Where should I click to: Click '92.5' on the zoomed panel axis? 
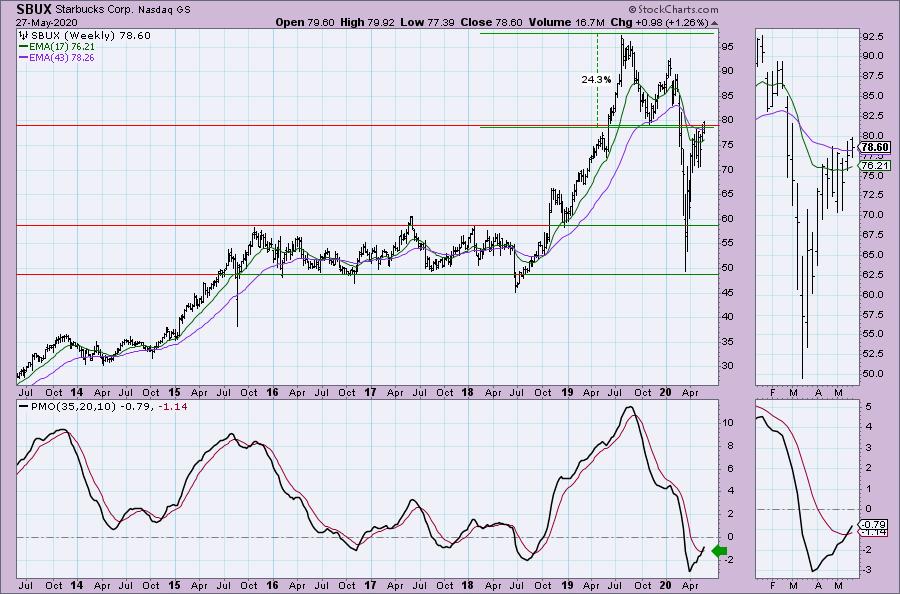tap(872, 36)
